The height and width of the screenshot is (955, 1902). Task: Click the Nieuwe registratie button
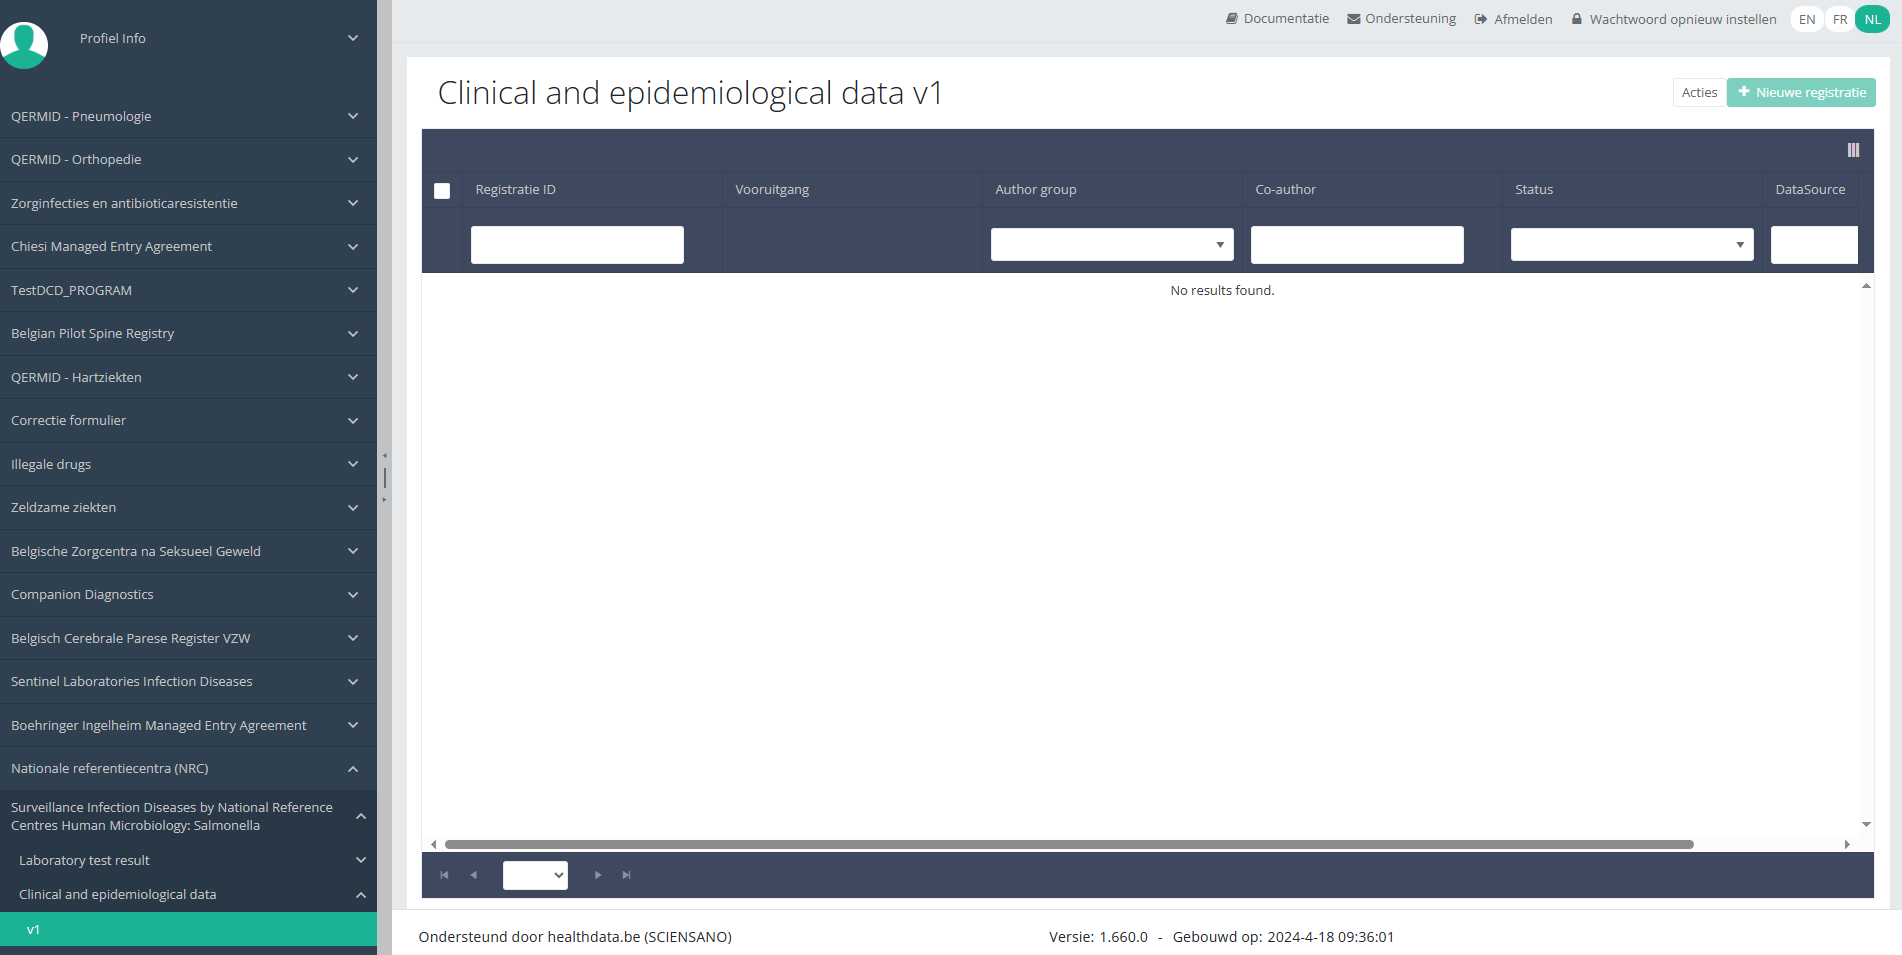1800,93
